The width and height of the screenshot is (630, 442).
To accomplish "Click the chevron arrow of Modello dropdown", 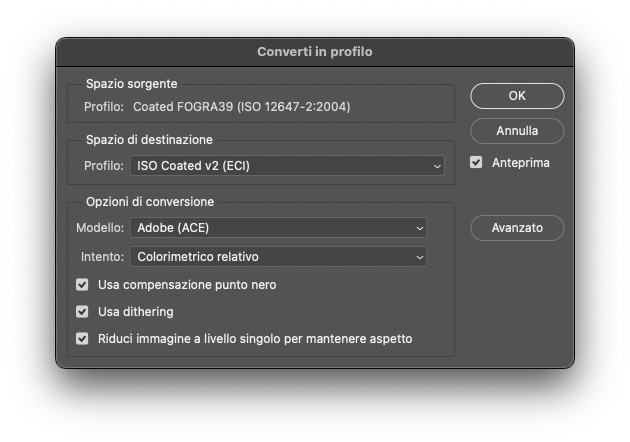I will point(419,228).
